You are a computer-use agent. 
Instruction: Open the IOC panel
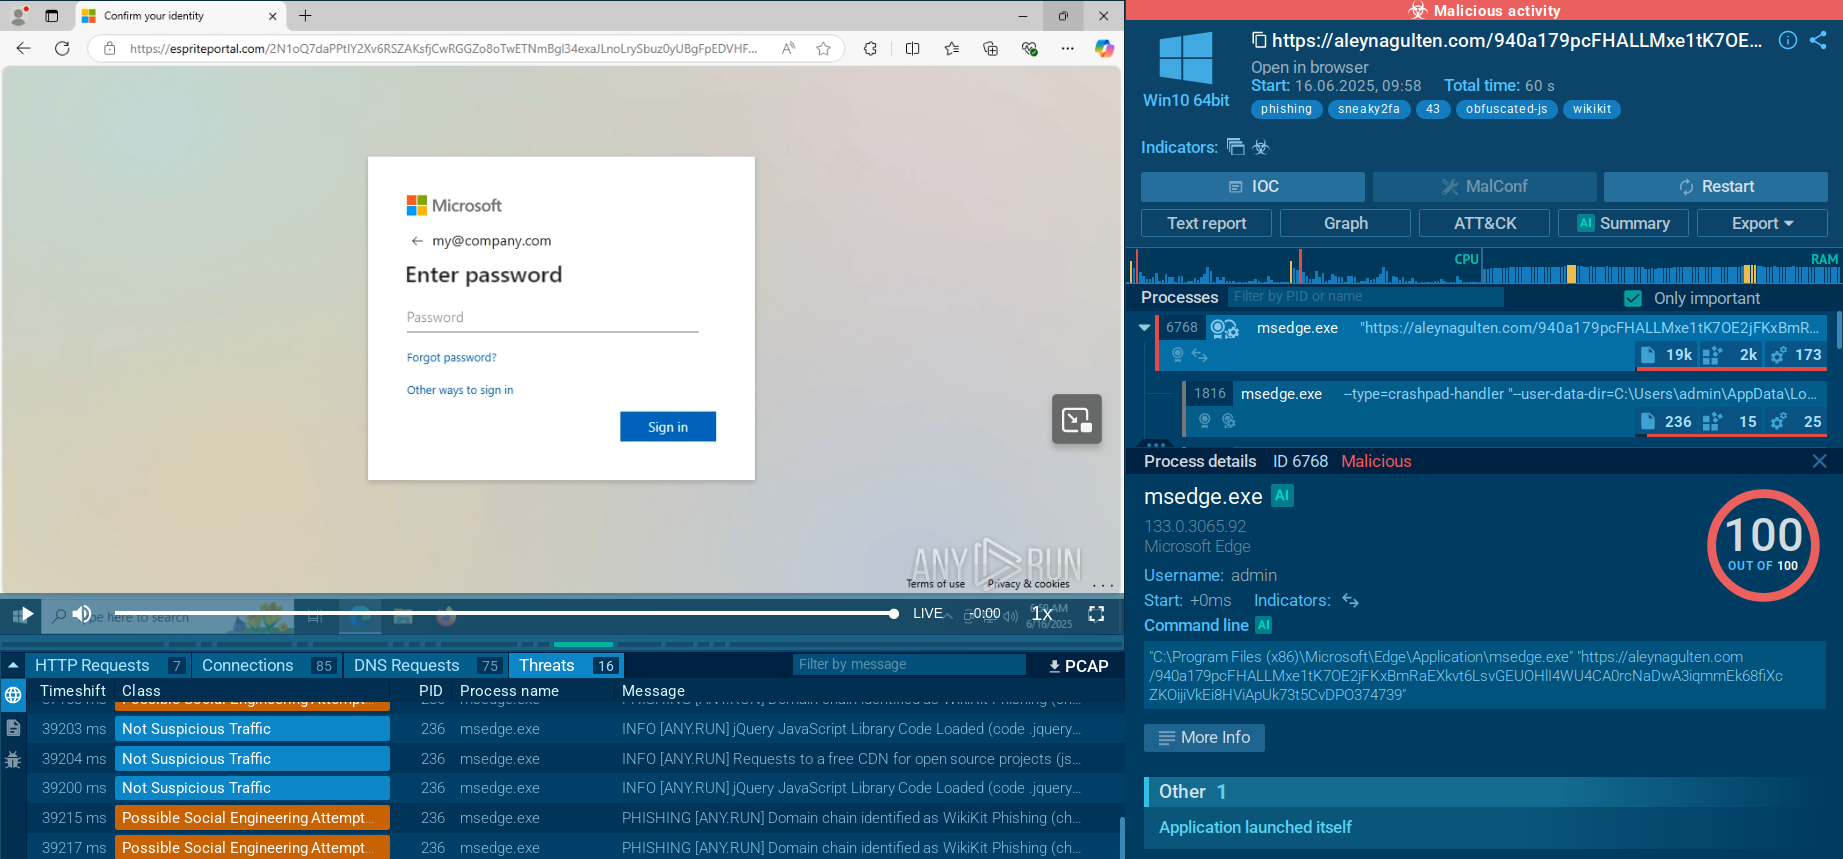pos(1253,187)
